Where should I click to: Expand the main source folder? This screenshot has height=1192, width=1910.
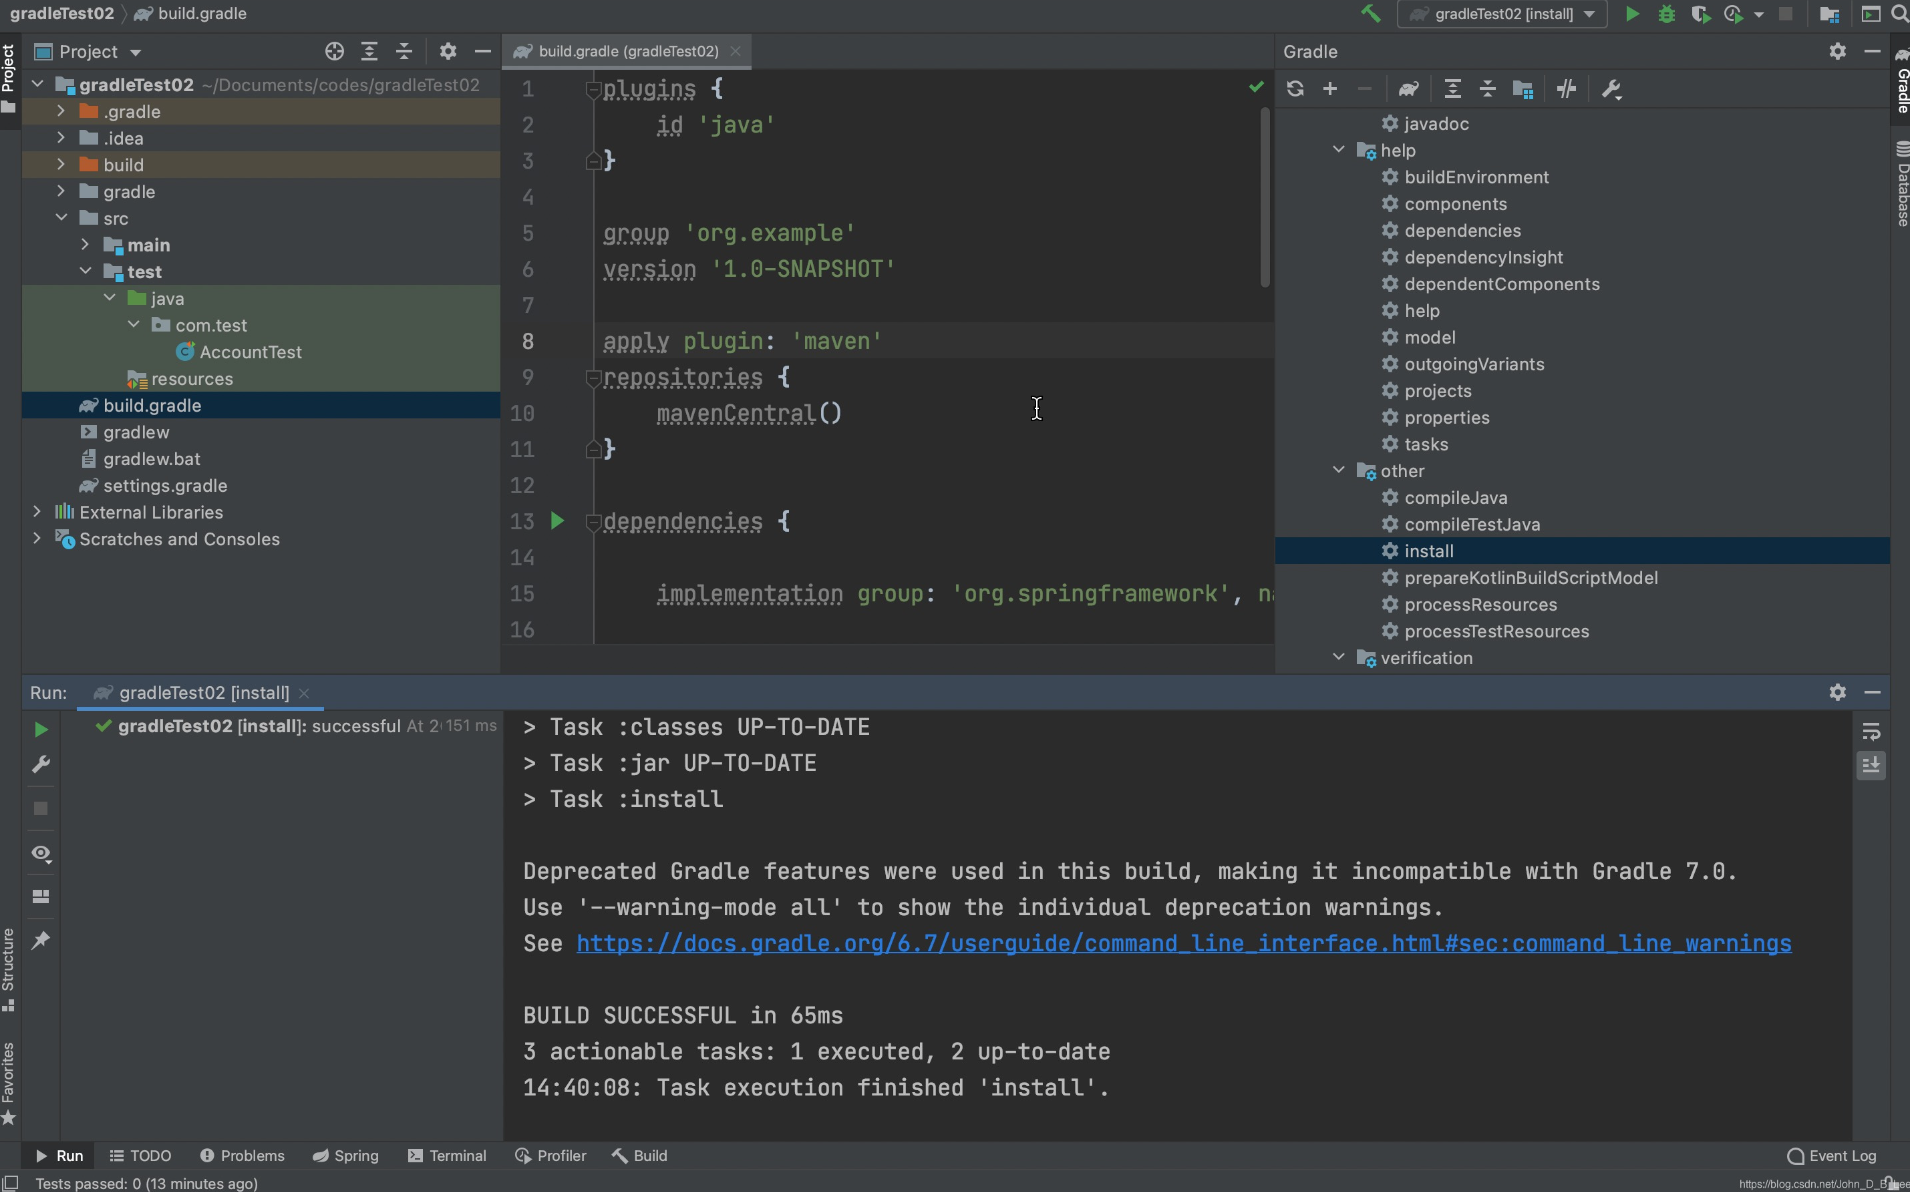(85, 245)
